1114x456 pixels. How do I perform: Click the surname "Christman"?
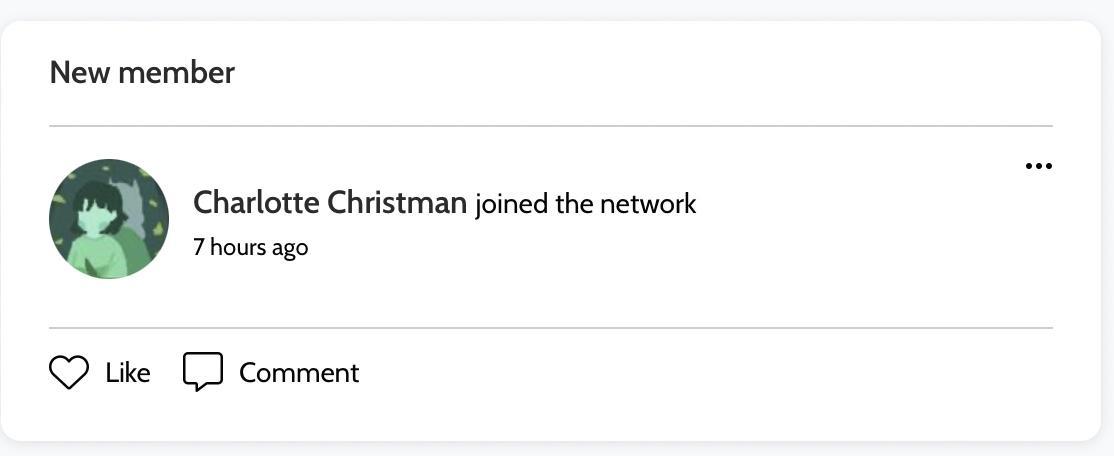pyautogui.click(x=397, y=203)
